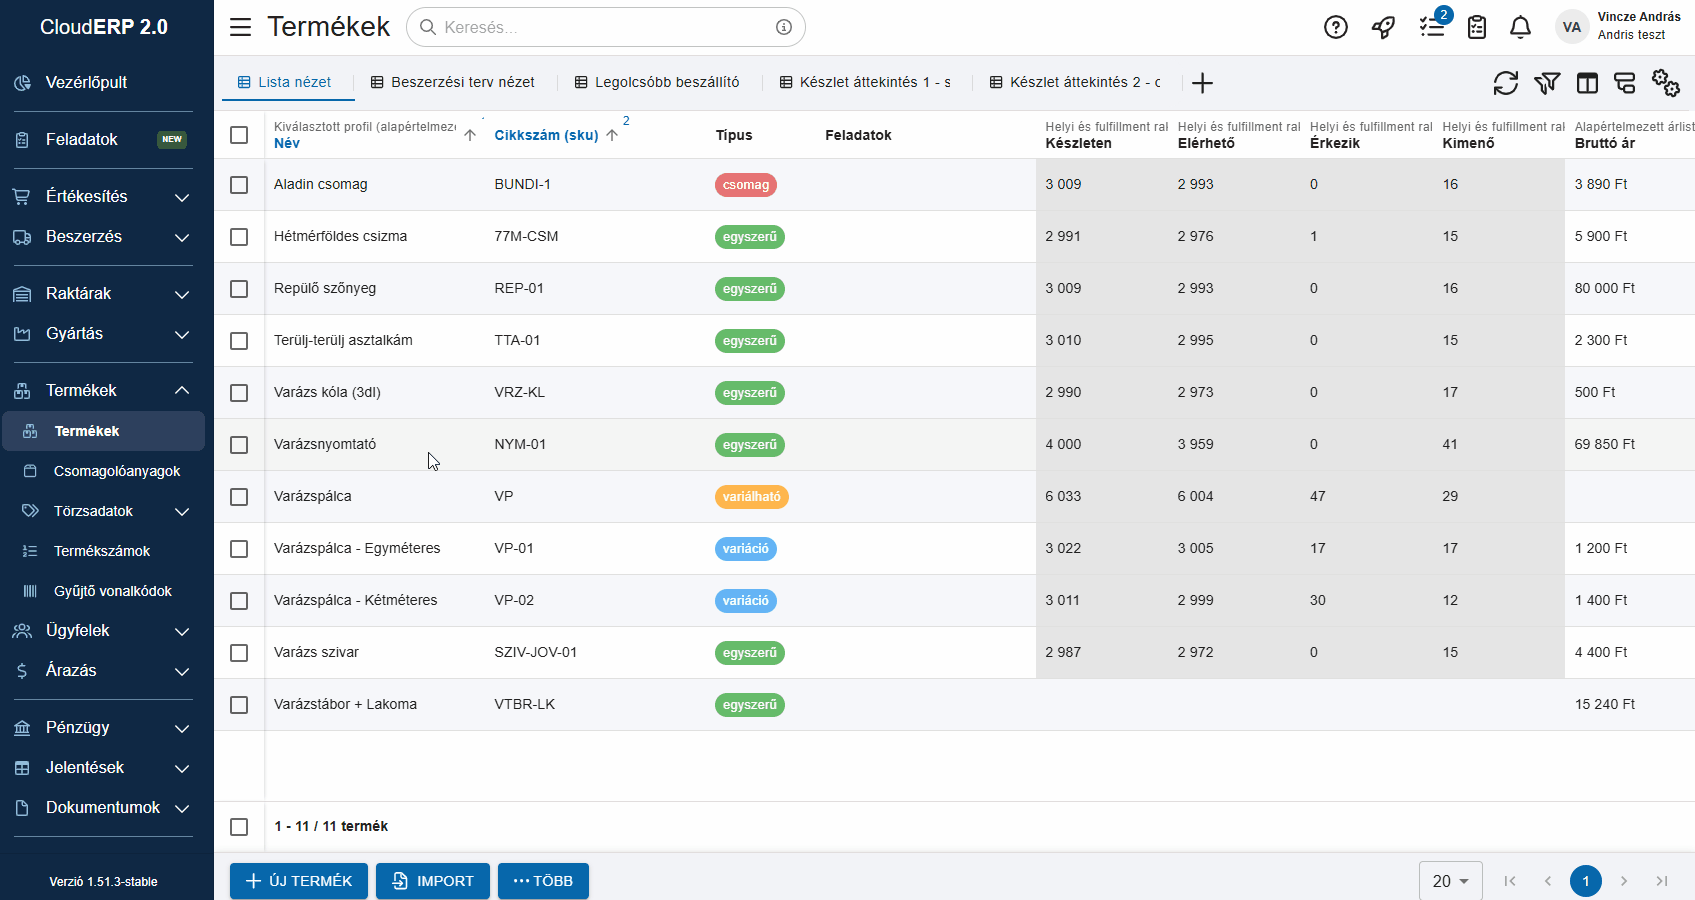Open the help question mark icon

[1335, 28]
